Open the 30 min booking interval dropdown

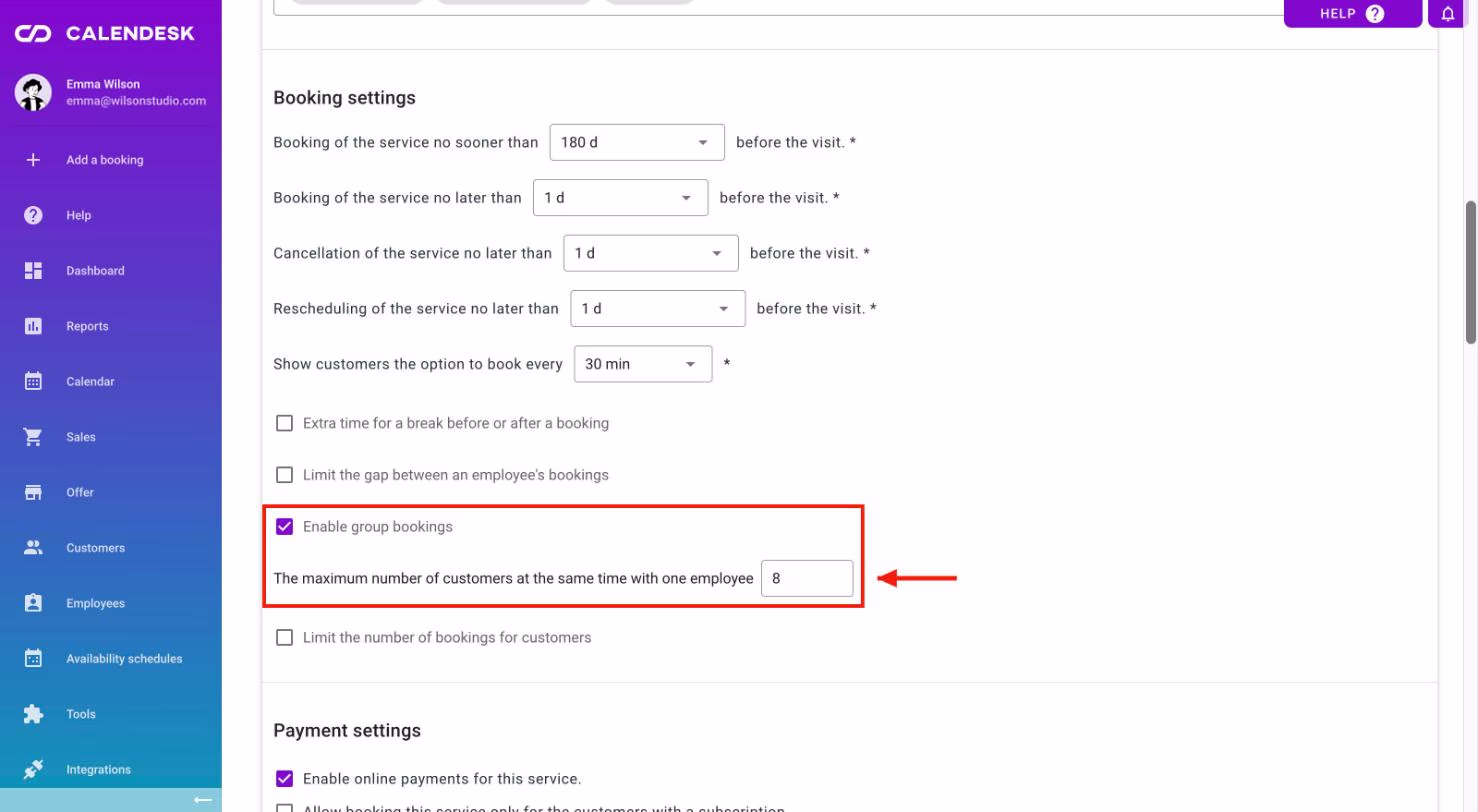pos(643,364)
